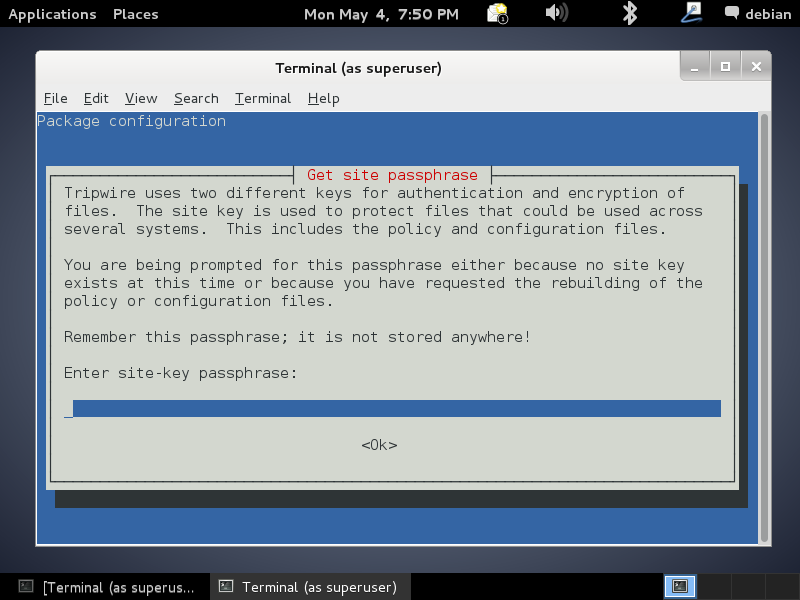
Task: Close the Terminal window
Action: (x=756, y=67)
